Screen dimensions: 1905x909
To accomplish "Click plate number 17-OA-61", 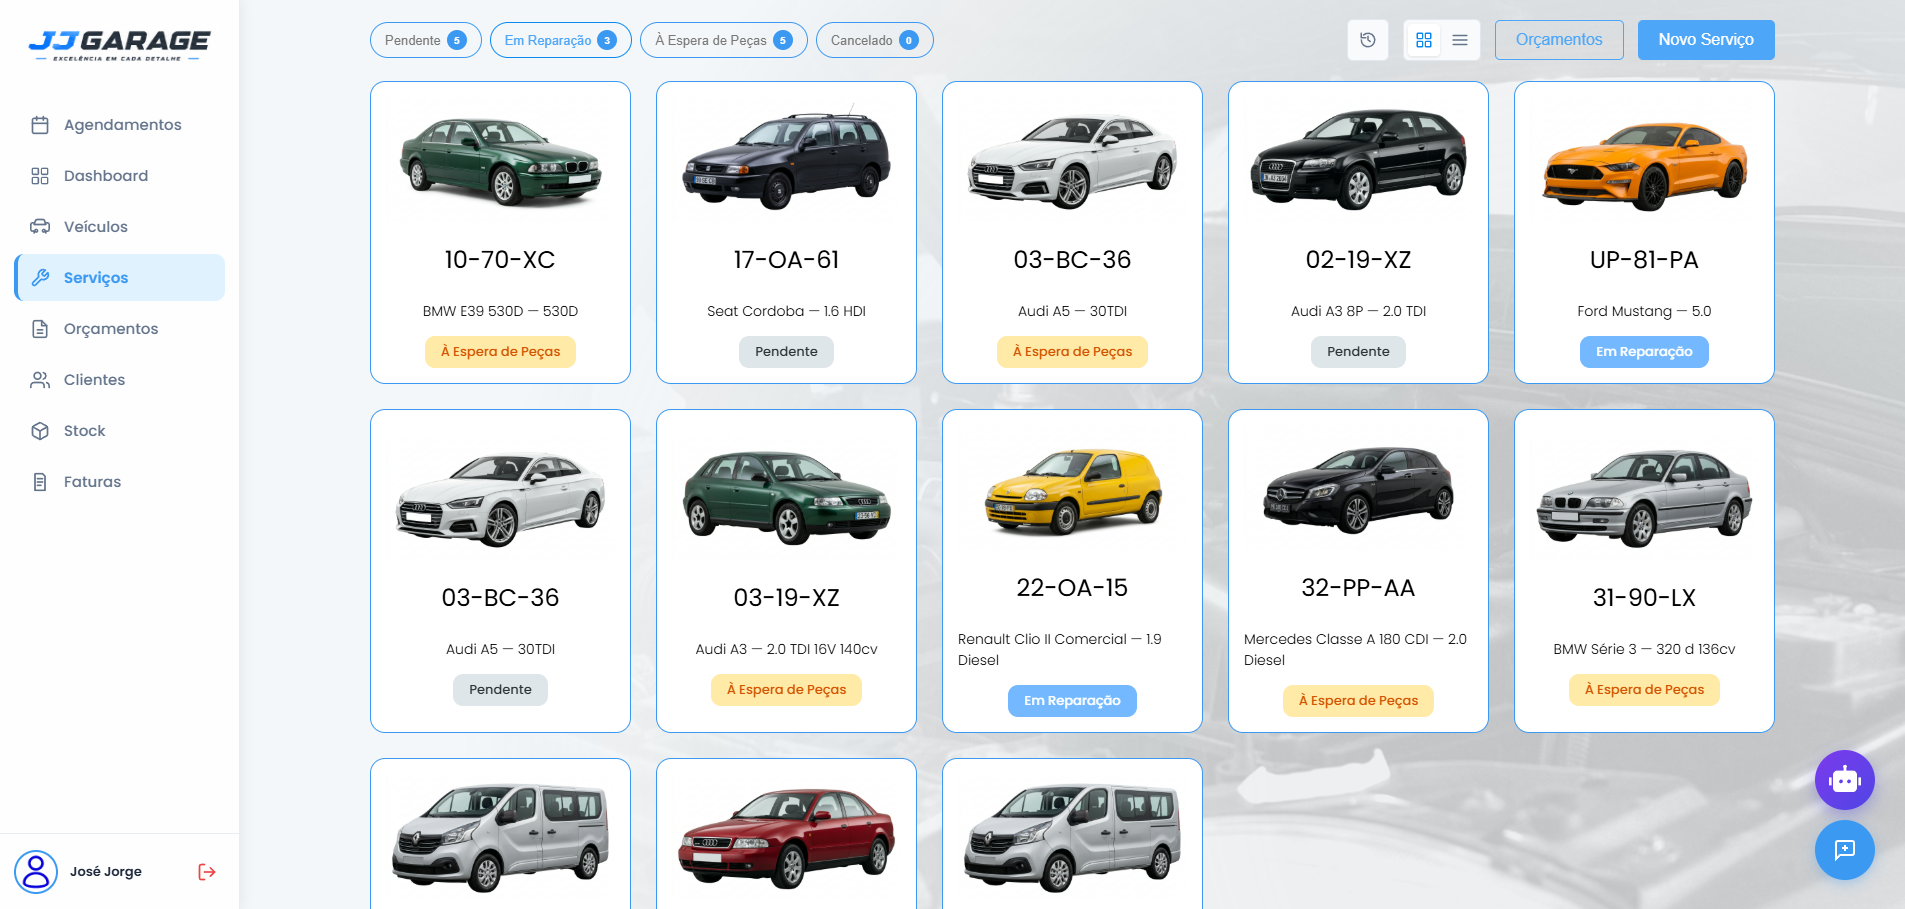I will click(x=786, y=260).
